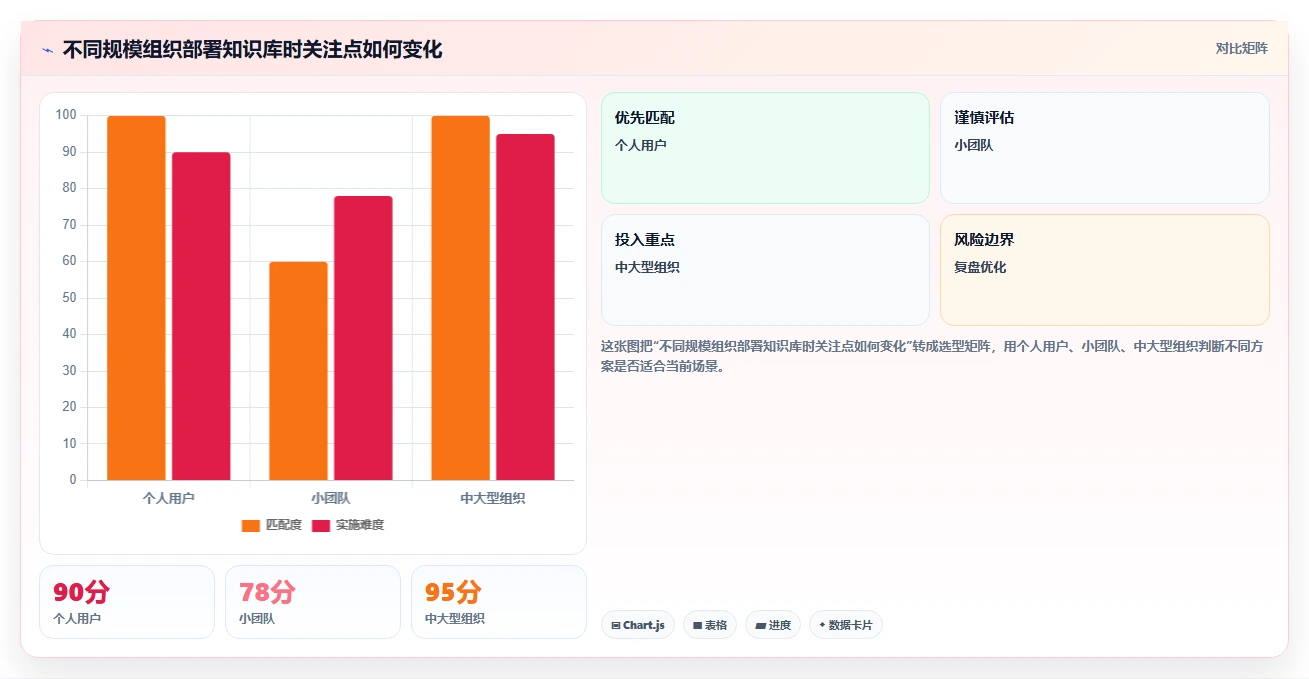This screenshot has width=1309, height=679.
Task: Click the red 实施难度 legend swatch
Action: [x=321, y=525]
